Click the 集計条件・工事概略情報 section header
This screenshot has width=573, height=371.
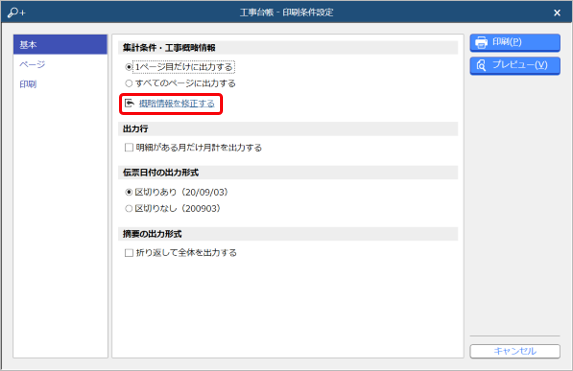coord(288,48)
